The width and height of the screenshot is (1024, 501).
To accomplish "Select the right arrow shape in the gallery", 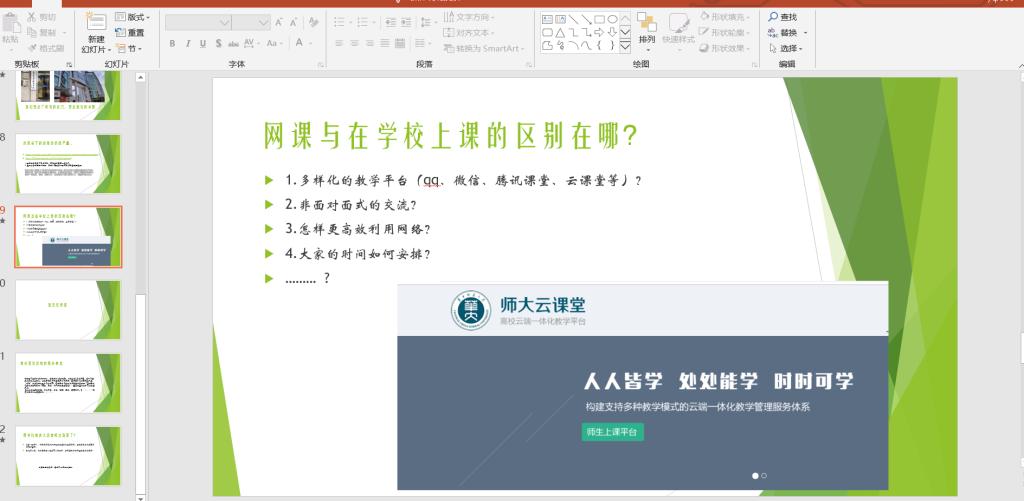I will pyautogui.click(x=599, y=32).
